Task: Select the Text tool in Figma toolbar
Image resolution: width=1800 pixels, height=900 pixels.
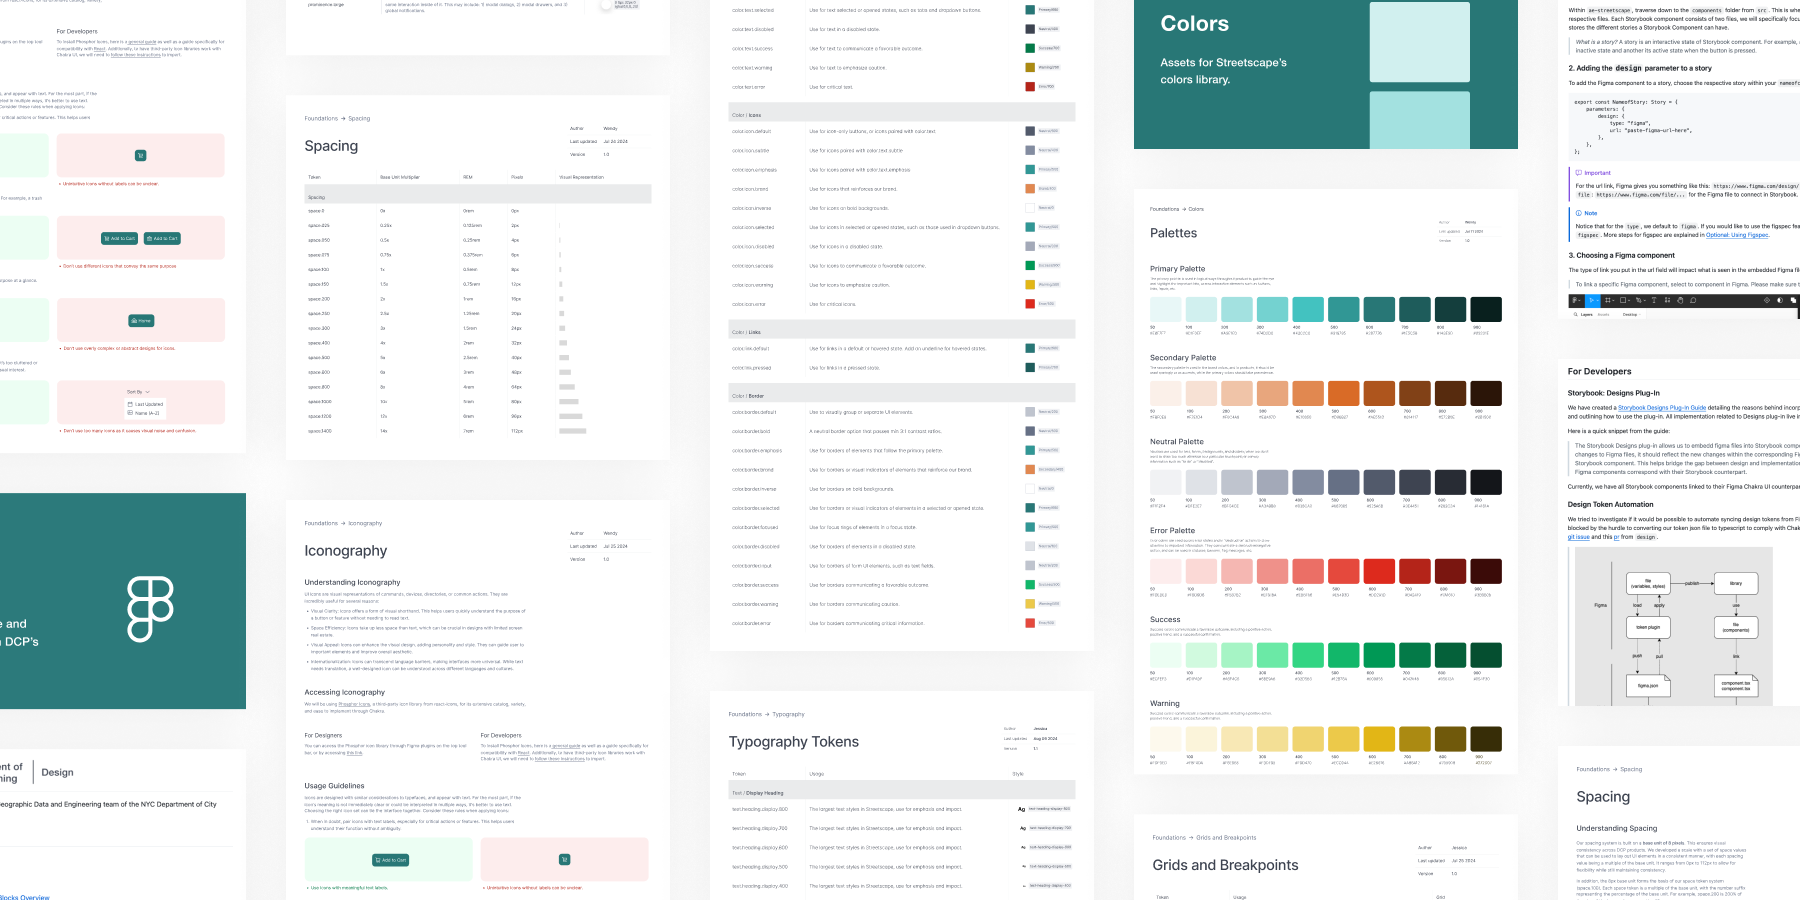Action: (1653, 300)
